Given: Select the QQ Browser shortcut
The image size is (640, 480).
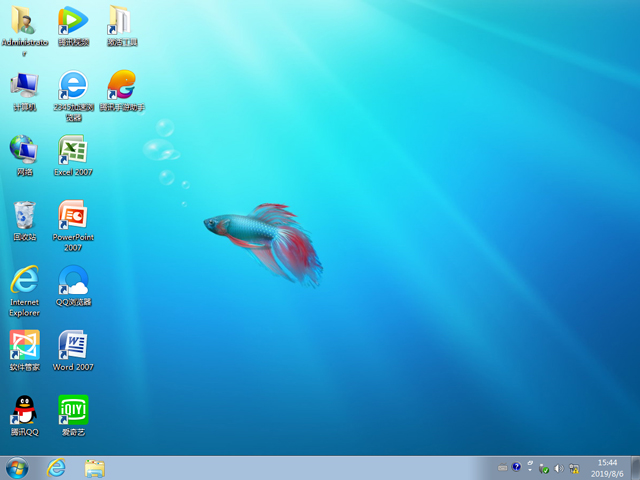Looking at the screenshot, I should pyautogui.click(x=72, y=280).
